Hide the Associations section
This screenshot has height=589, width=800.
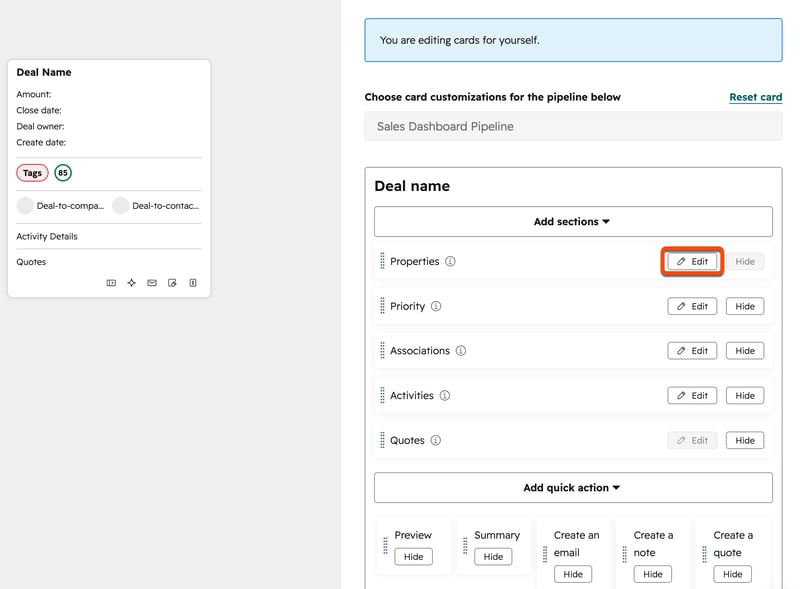[x=745, y=351]
